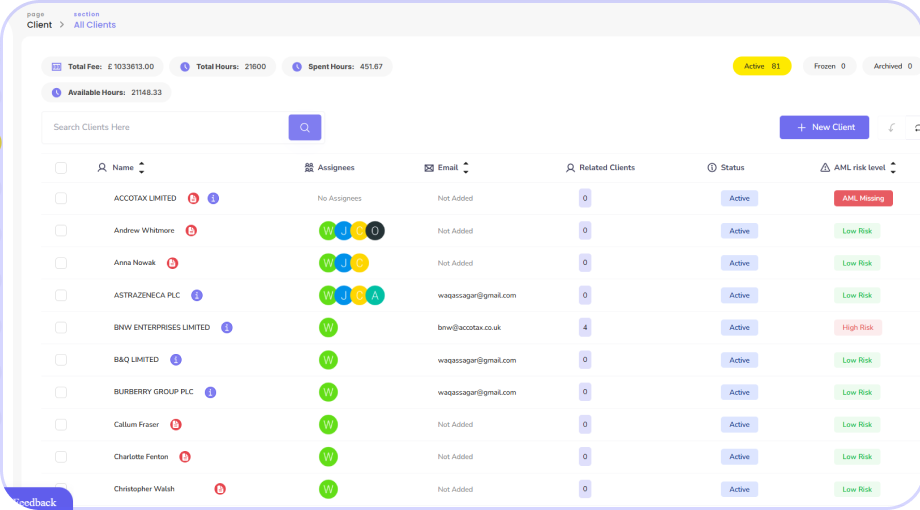Open the Feedback button
This screenshot has width=920, height=510.
click(x=35, y=501)
